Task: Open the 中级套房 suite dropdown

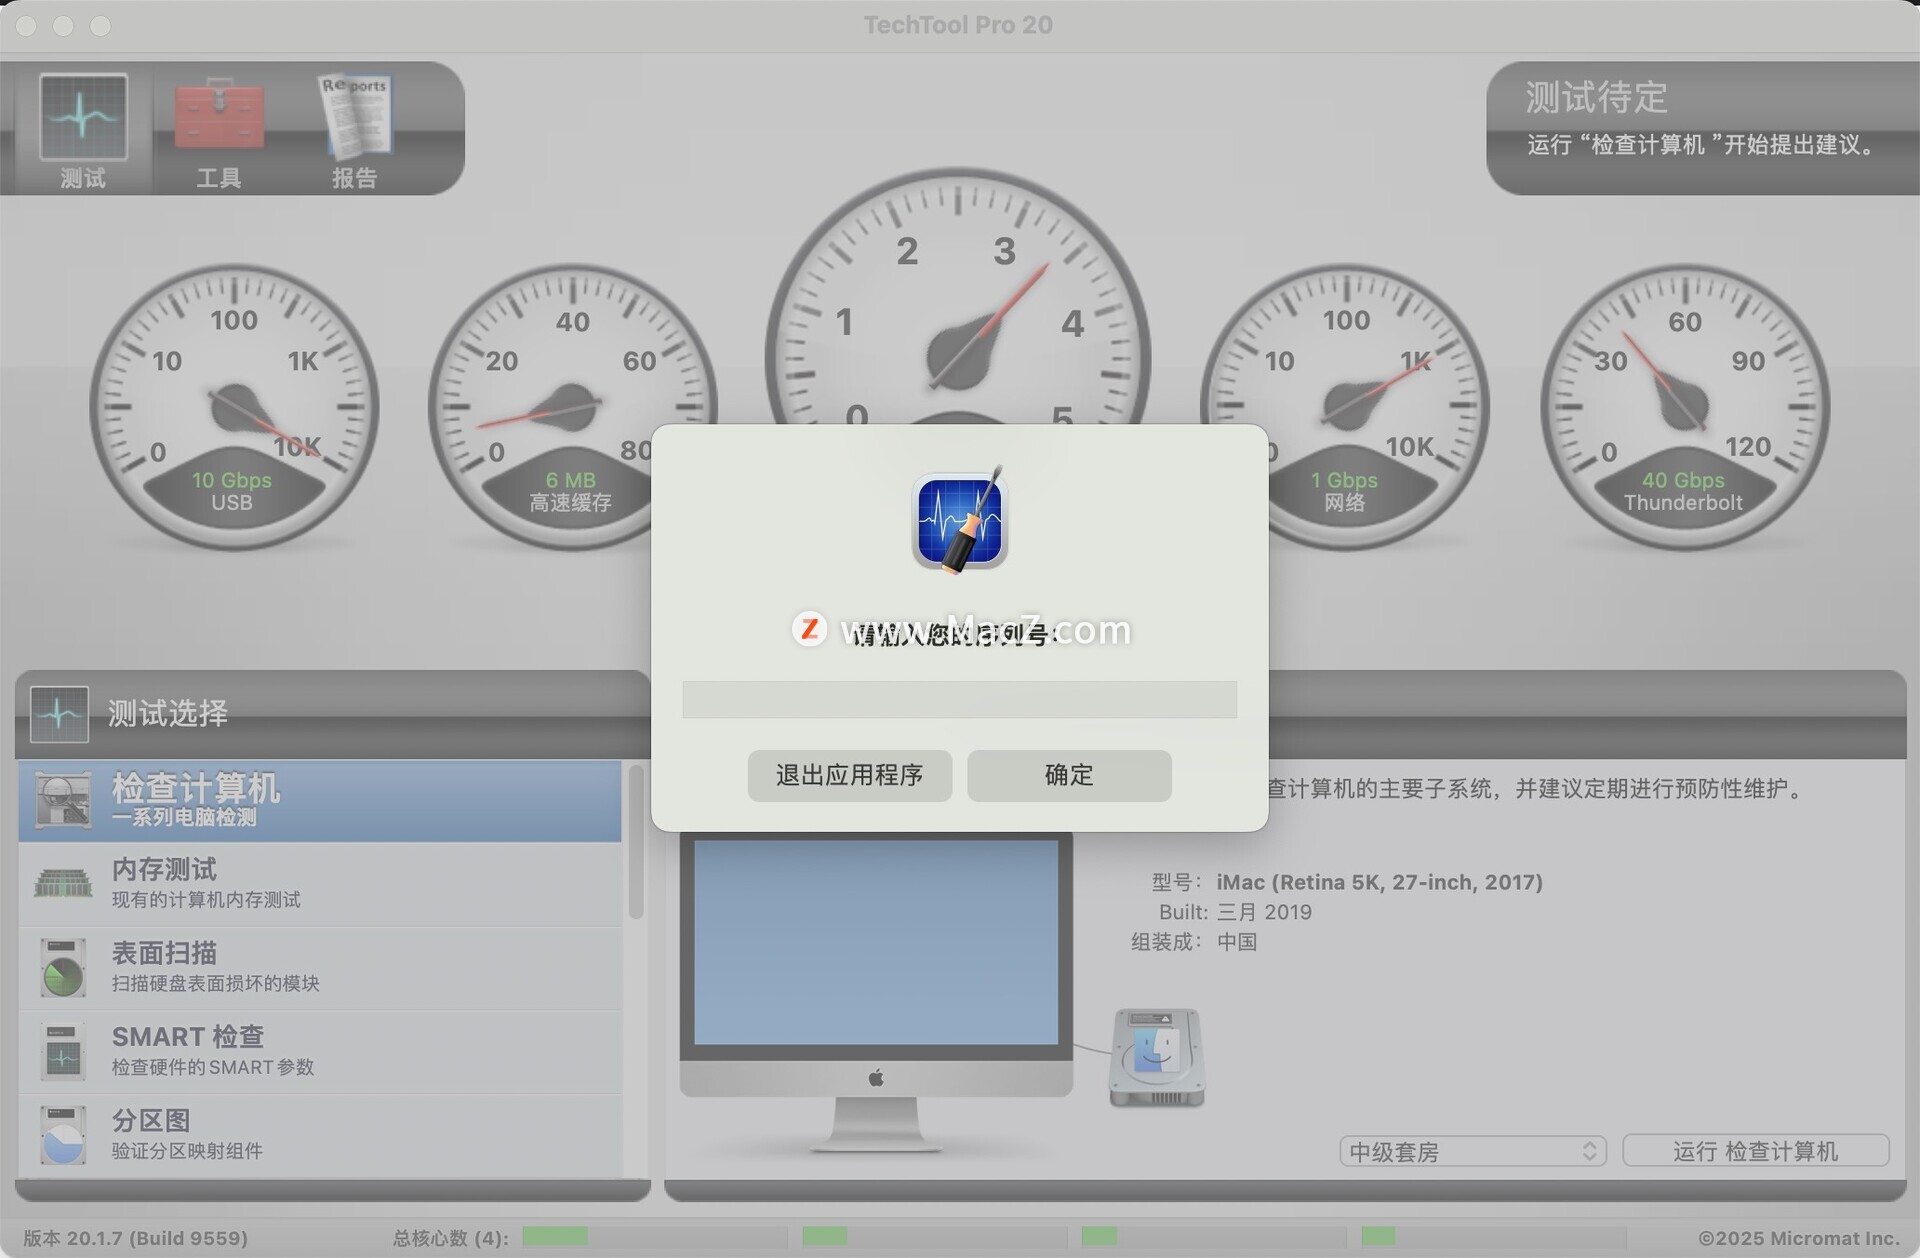Action: (x=1473, y=1151)
